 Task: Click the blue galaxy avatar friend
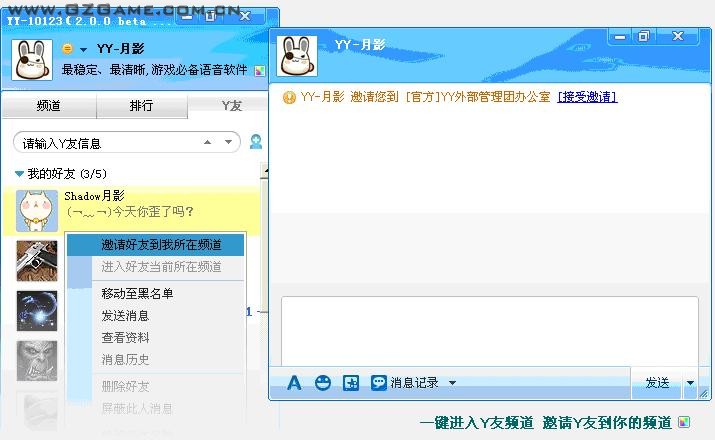pos(37,311)
